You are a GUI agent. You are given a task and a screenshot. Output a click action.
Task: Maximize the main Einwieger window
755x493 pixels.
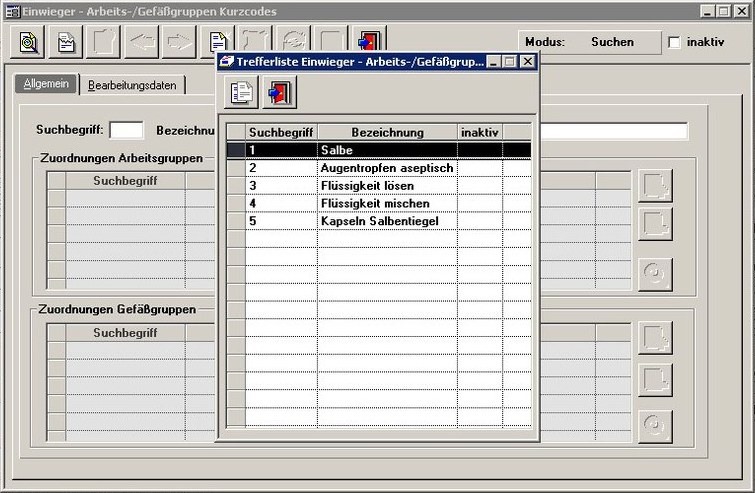click(723, 11)
